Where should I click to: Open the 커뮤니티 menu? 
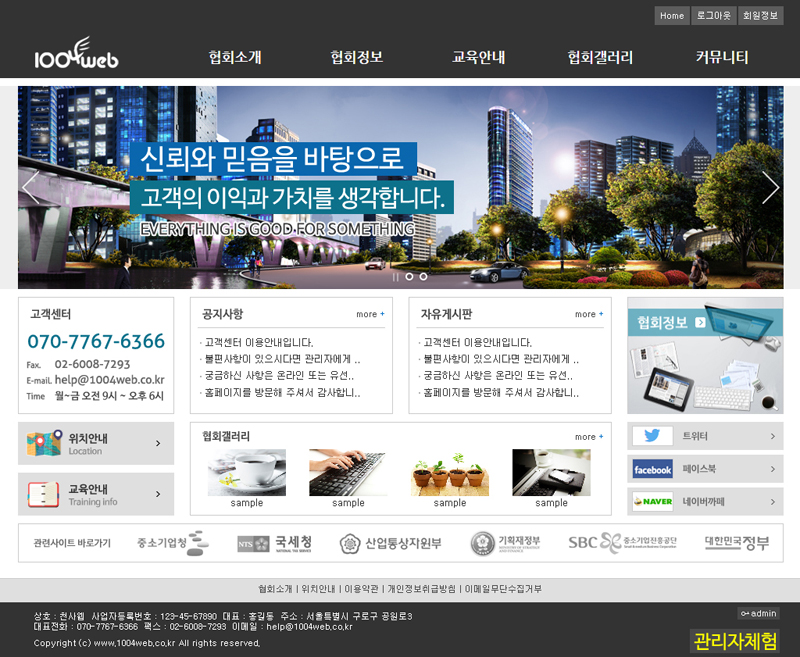(x=722, y=57)
